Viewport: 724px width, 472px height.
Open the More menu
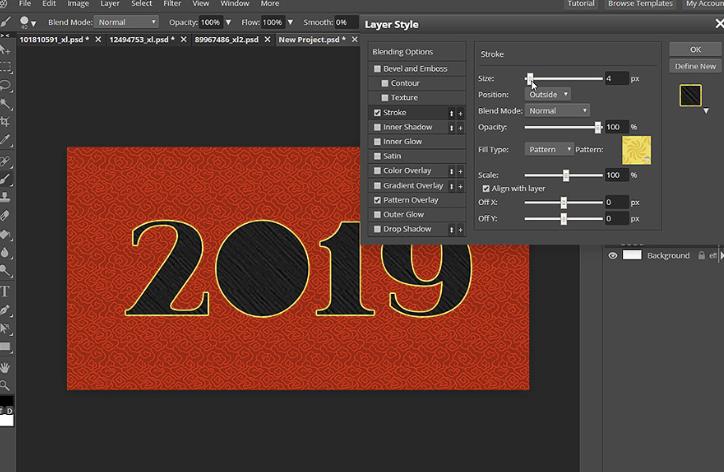pos(270,4)
